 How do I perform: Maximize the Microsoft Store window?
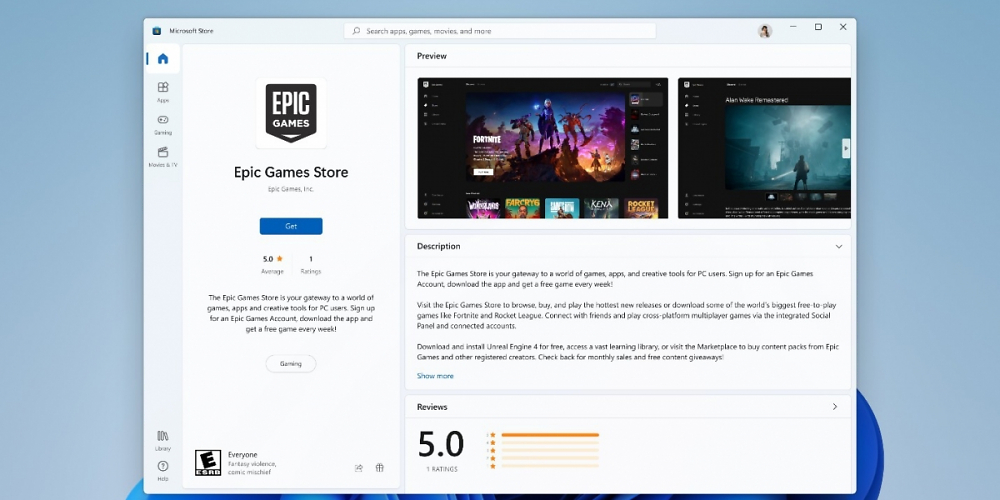818,27
